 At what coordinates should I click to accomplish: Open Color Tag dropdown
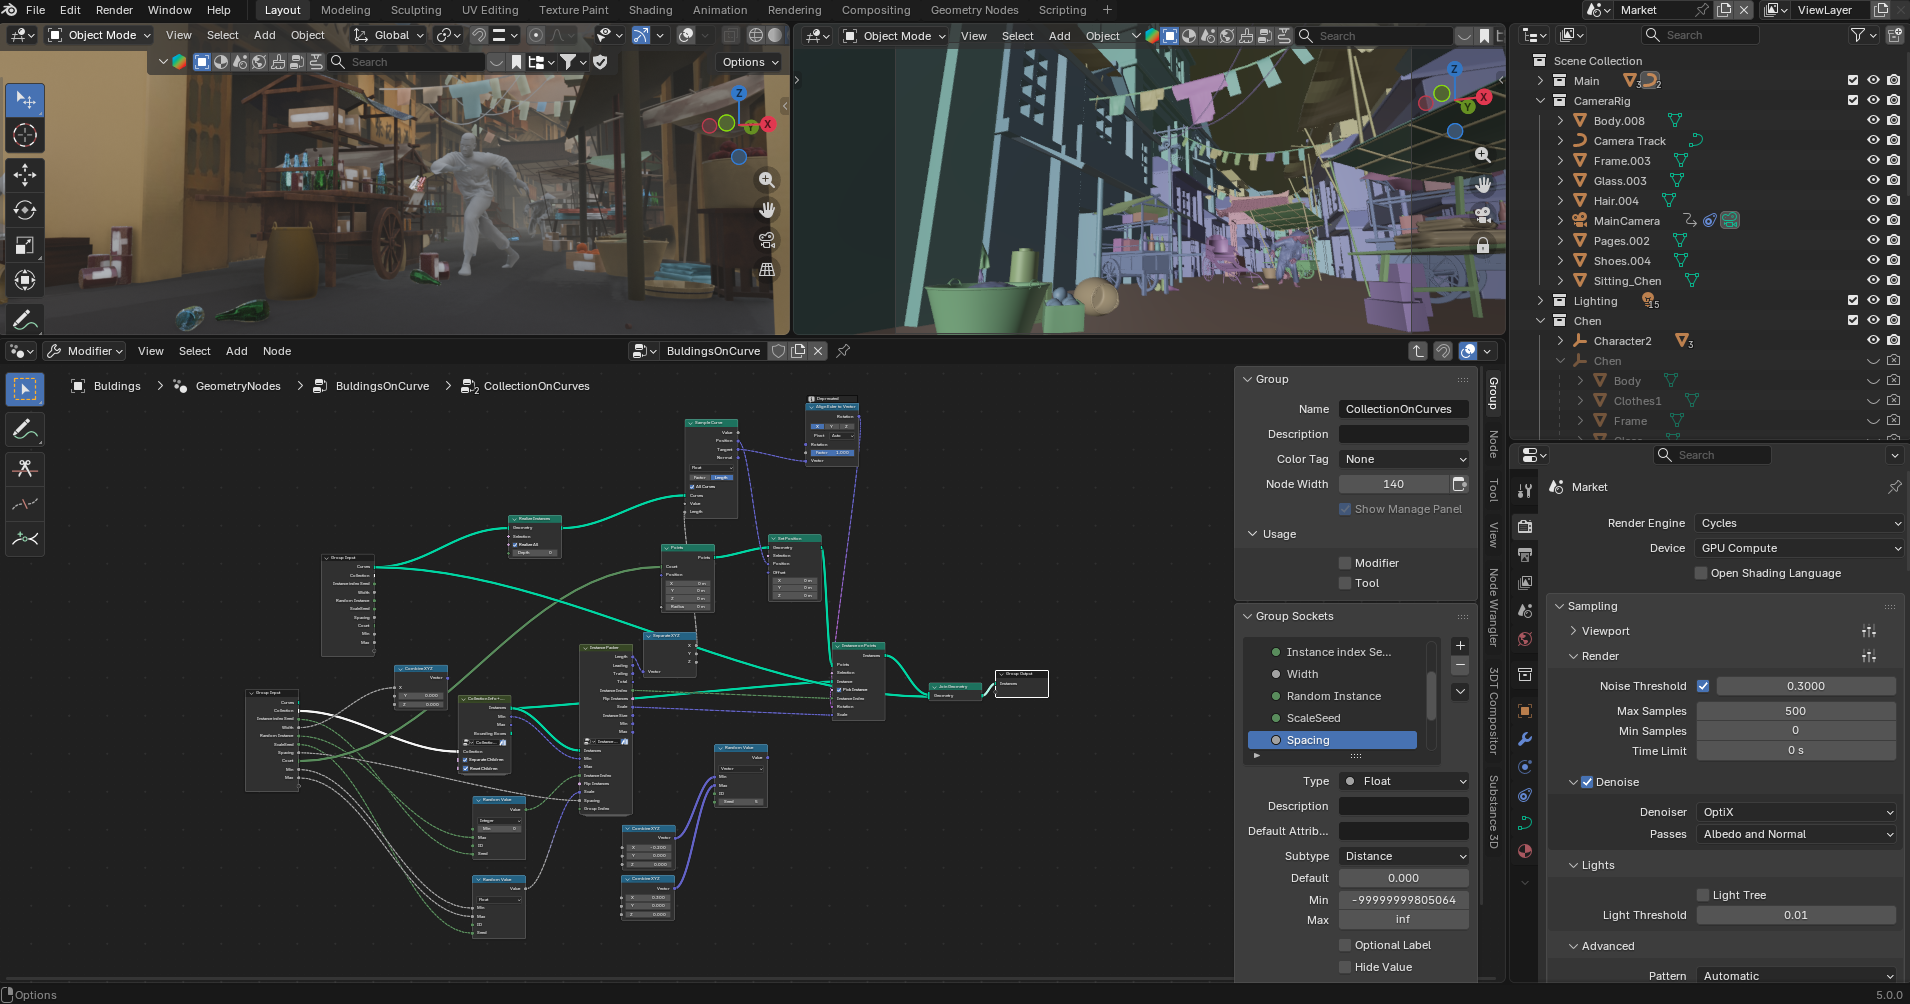(x=1404, y=459)
